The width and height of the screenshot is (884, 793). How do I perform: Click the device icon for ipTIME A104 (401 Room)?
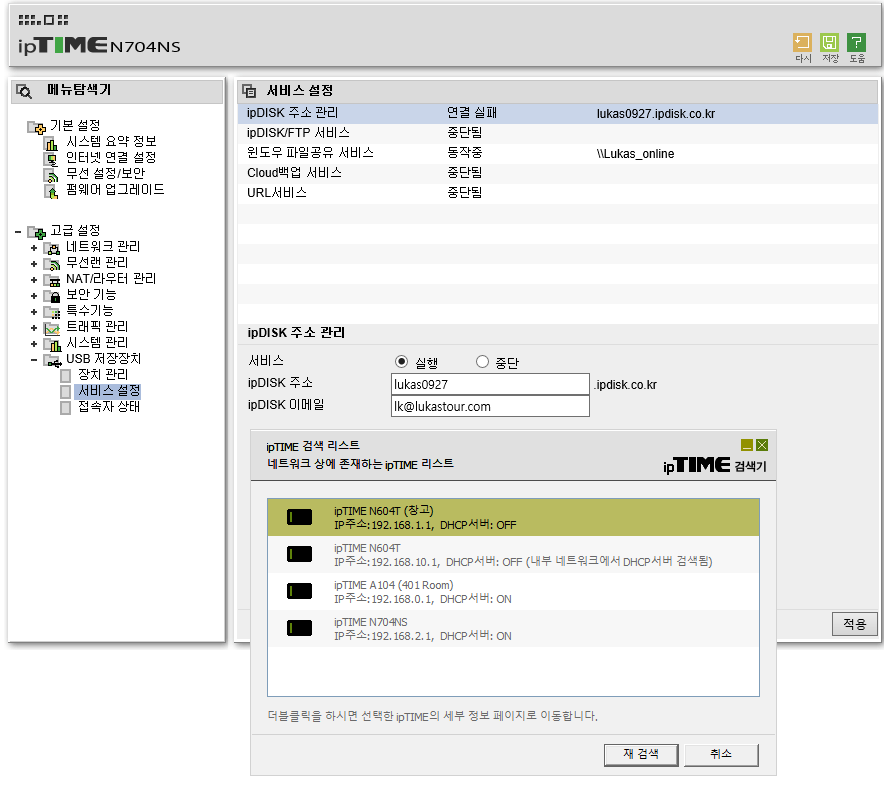tap(299, 591)
